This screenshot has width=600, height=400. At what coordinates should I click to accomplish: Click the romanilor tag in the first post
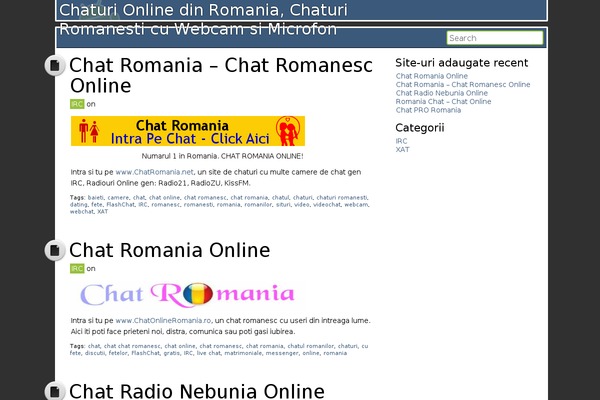coord(258,205)
